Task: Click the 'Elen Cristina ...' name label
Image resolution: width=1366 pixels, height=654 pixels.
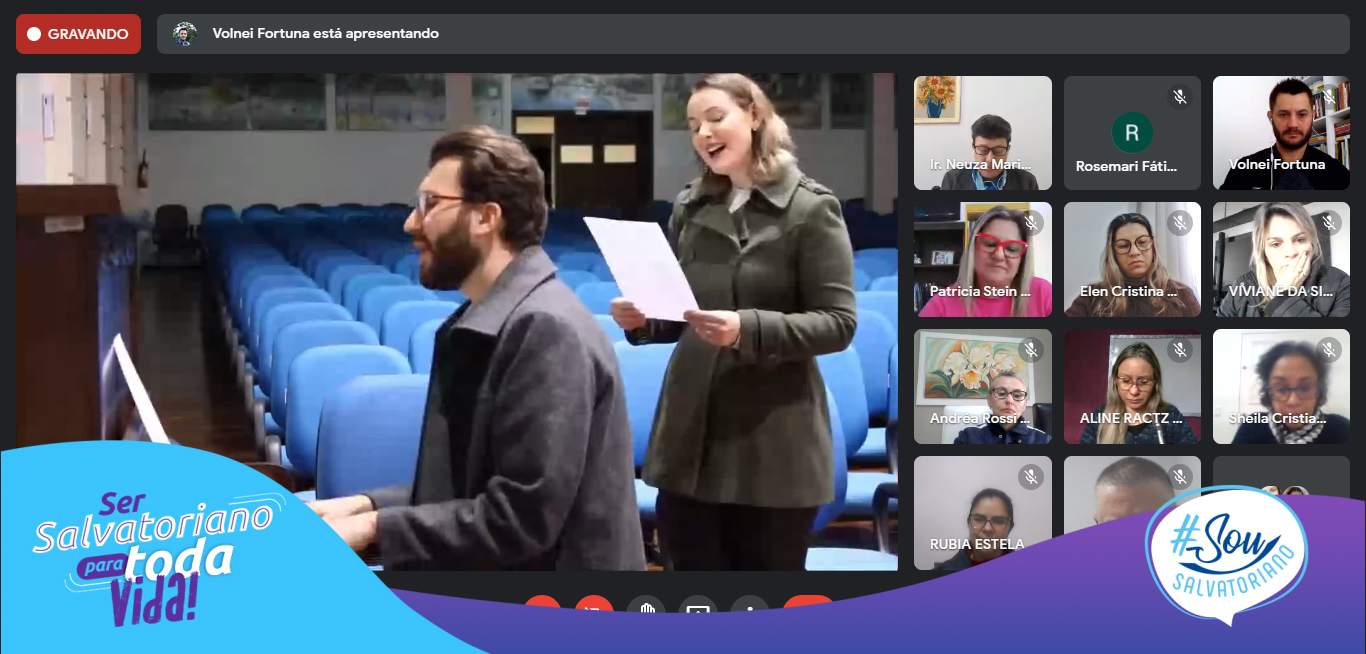Action: [1129, 292]
